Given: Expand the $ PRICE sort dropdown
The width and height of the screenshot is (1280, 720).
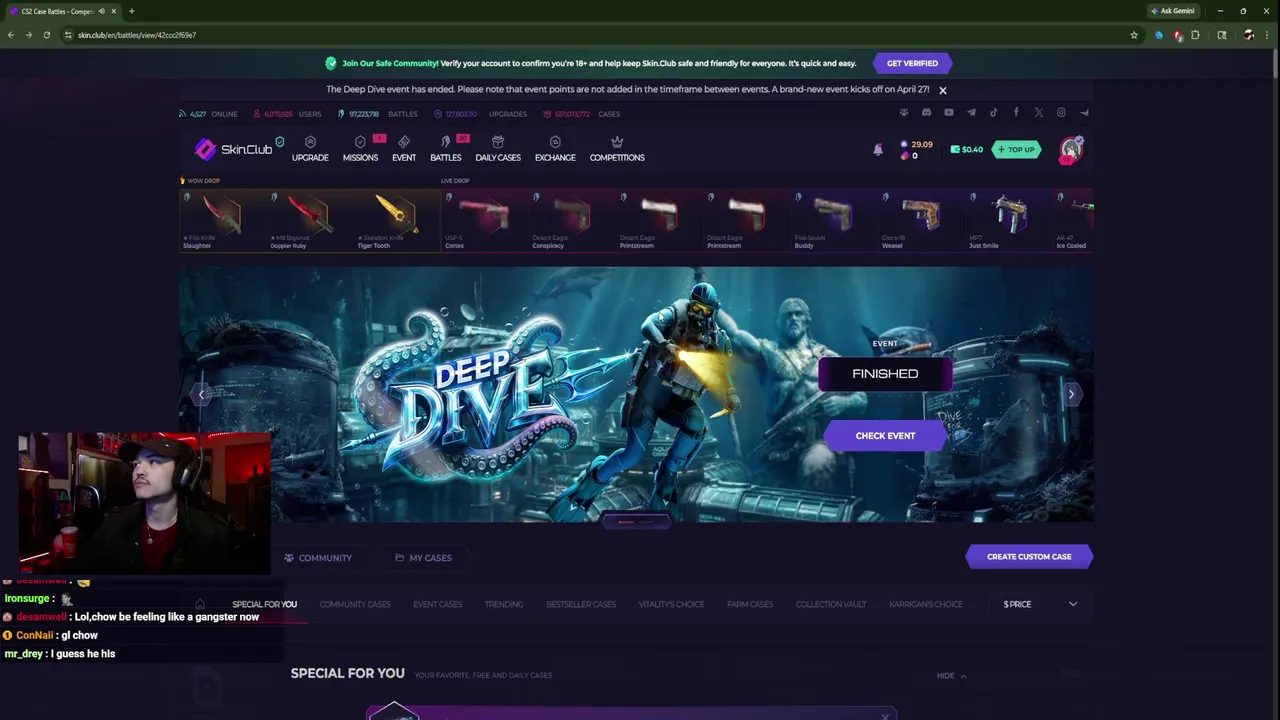Looking at the screenshot, I should 1041,604.
